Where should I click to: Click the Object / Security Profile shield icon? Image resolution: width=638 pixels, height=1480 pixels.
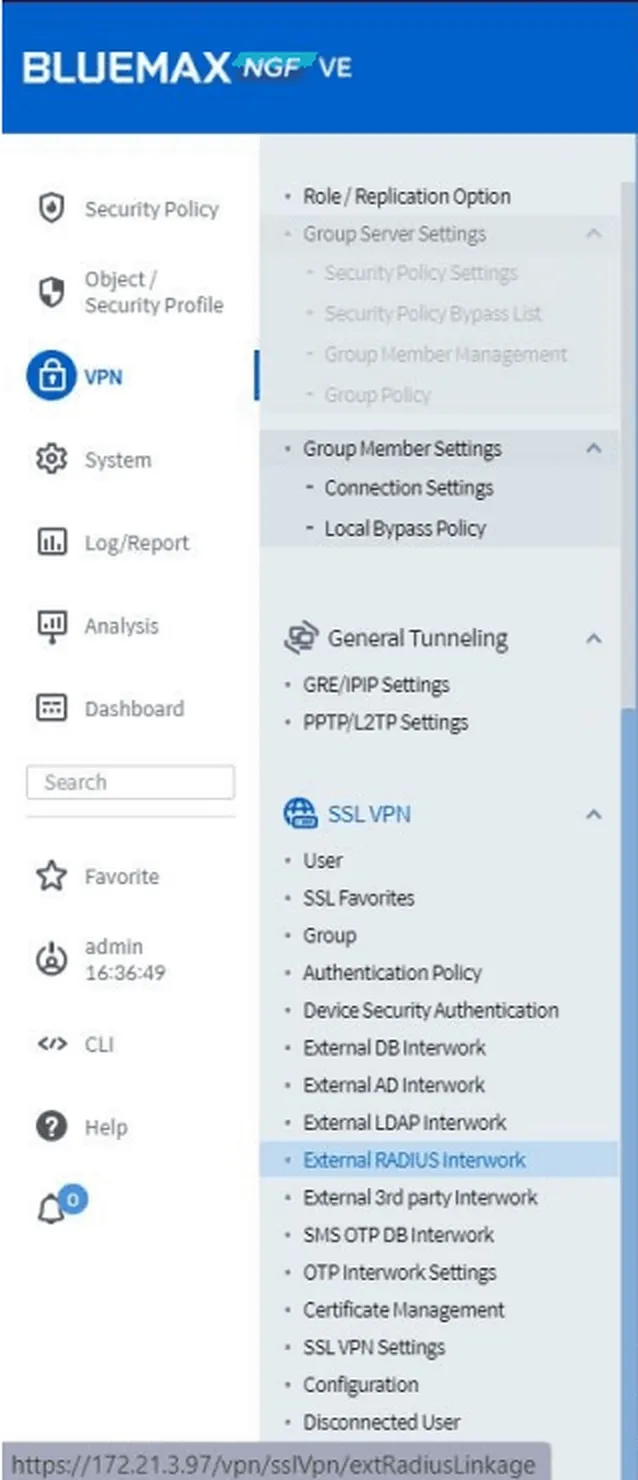51,292
